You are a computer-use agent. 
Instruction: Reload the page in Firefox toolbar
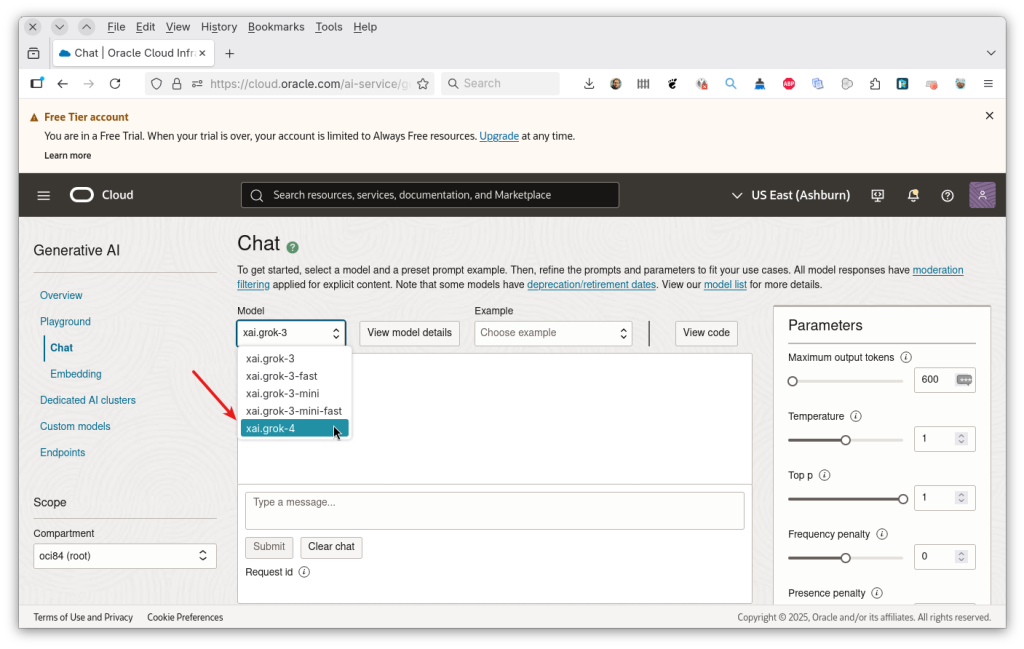pos(115,84)
